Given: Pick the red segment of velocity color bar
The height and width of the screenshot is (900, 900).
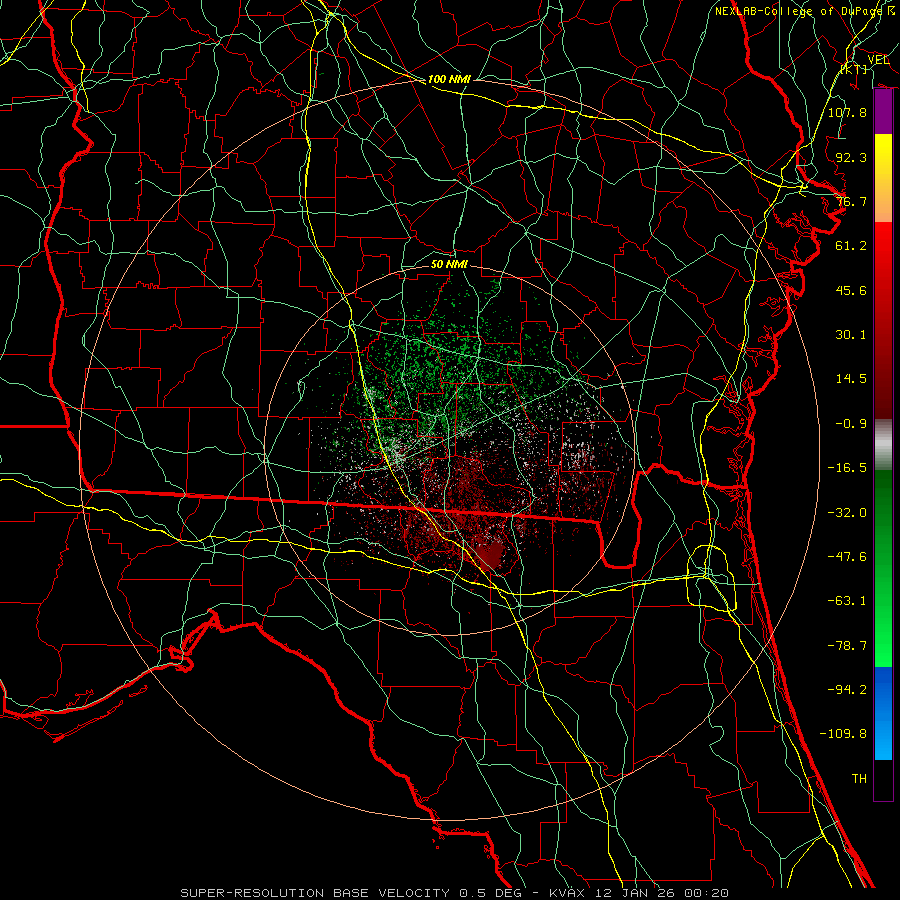Looking at the screenshot, I should pyautogui.click(x=883, y=320).
